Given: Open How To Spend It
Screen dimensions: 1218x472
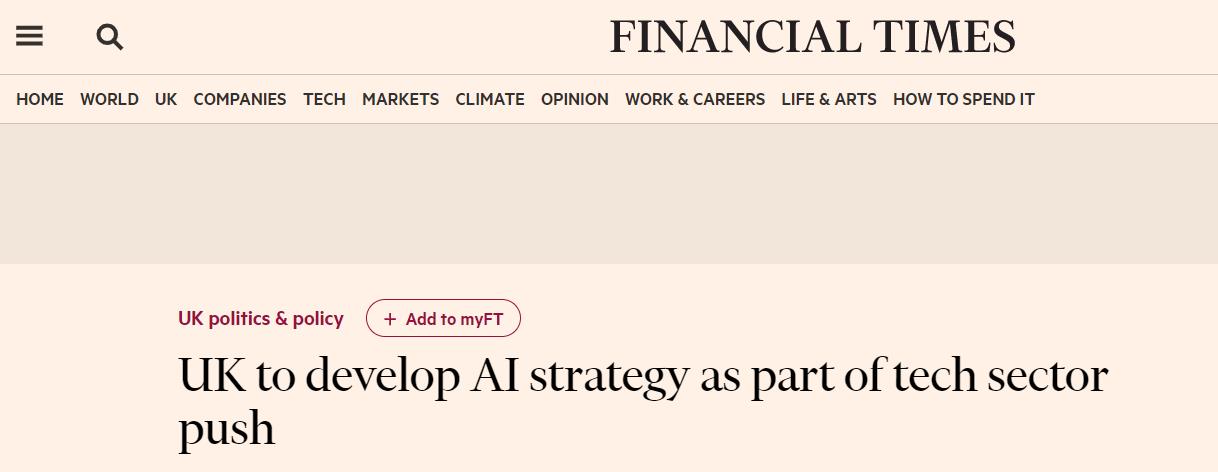Looking at the screenshot, I should click(963, 99).
